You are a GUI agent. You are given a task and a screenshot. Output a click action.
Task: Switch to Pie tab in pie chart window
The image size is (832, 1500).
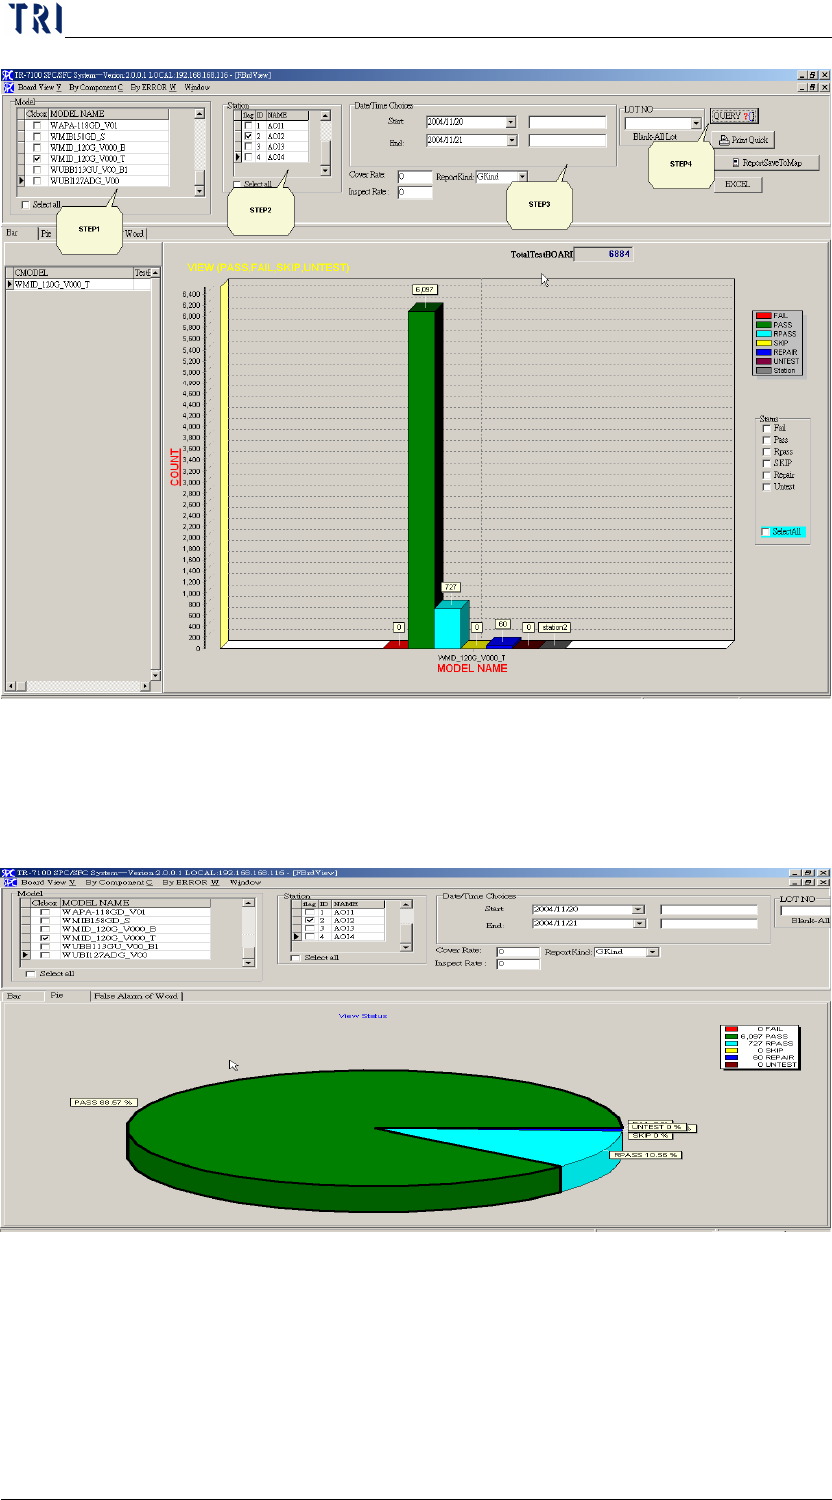(58, 996)
